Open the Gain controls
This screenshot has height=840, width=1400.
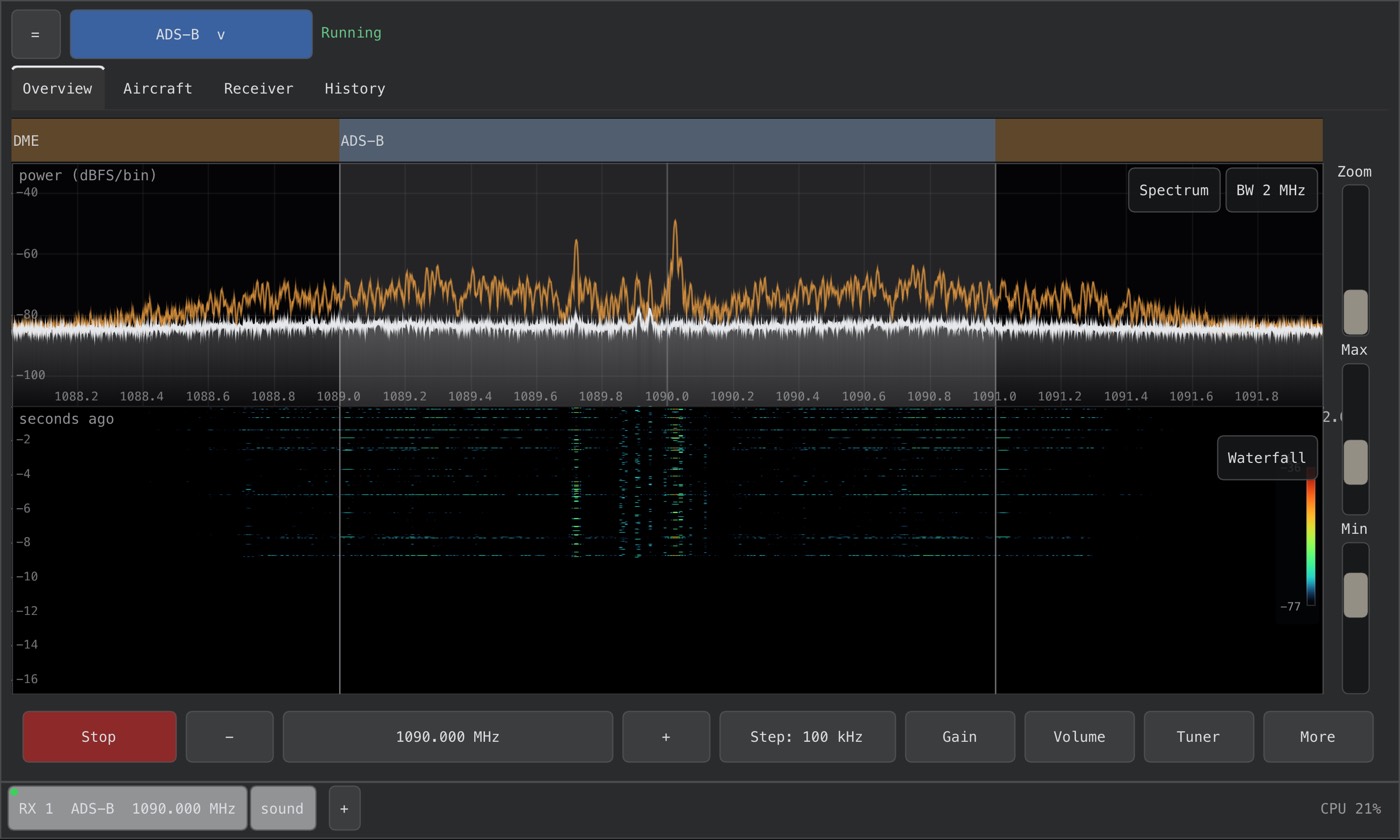[960, 737]
